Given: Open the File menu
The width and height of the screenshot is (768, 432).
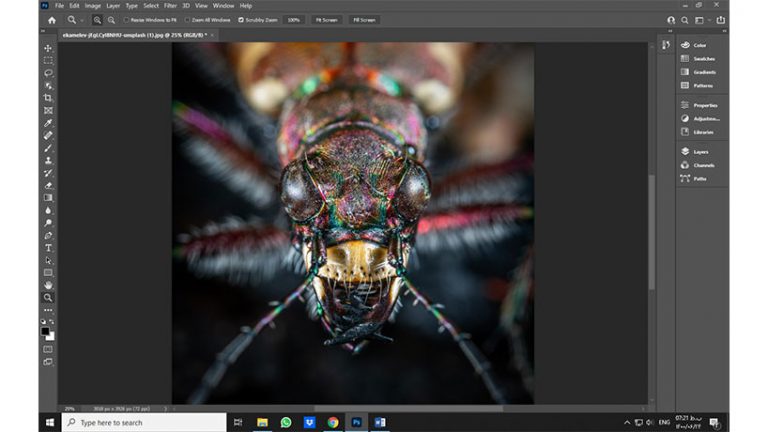Looking at the screenshot, I should coord(59,6).
